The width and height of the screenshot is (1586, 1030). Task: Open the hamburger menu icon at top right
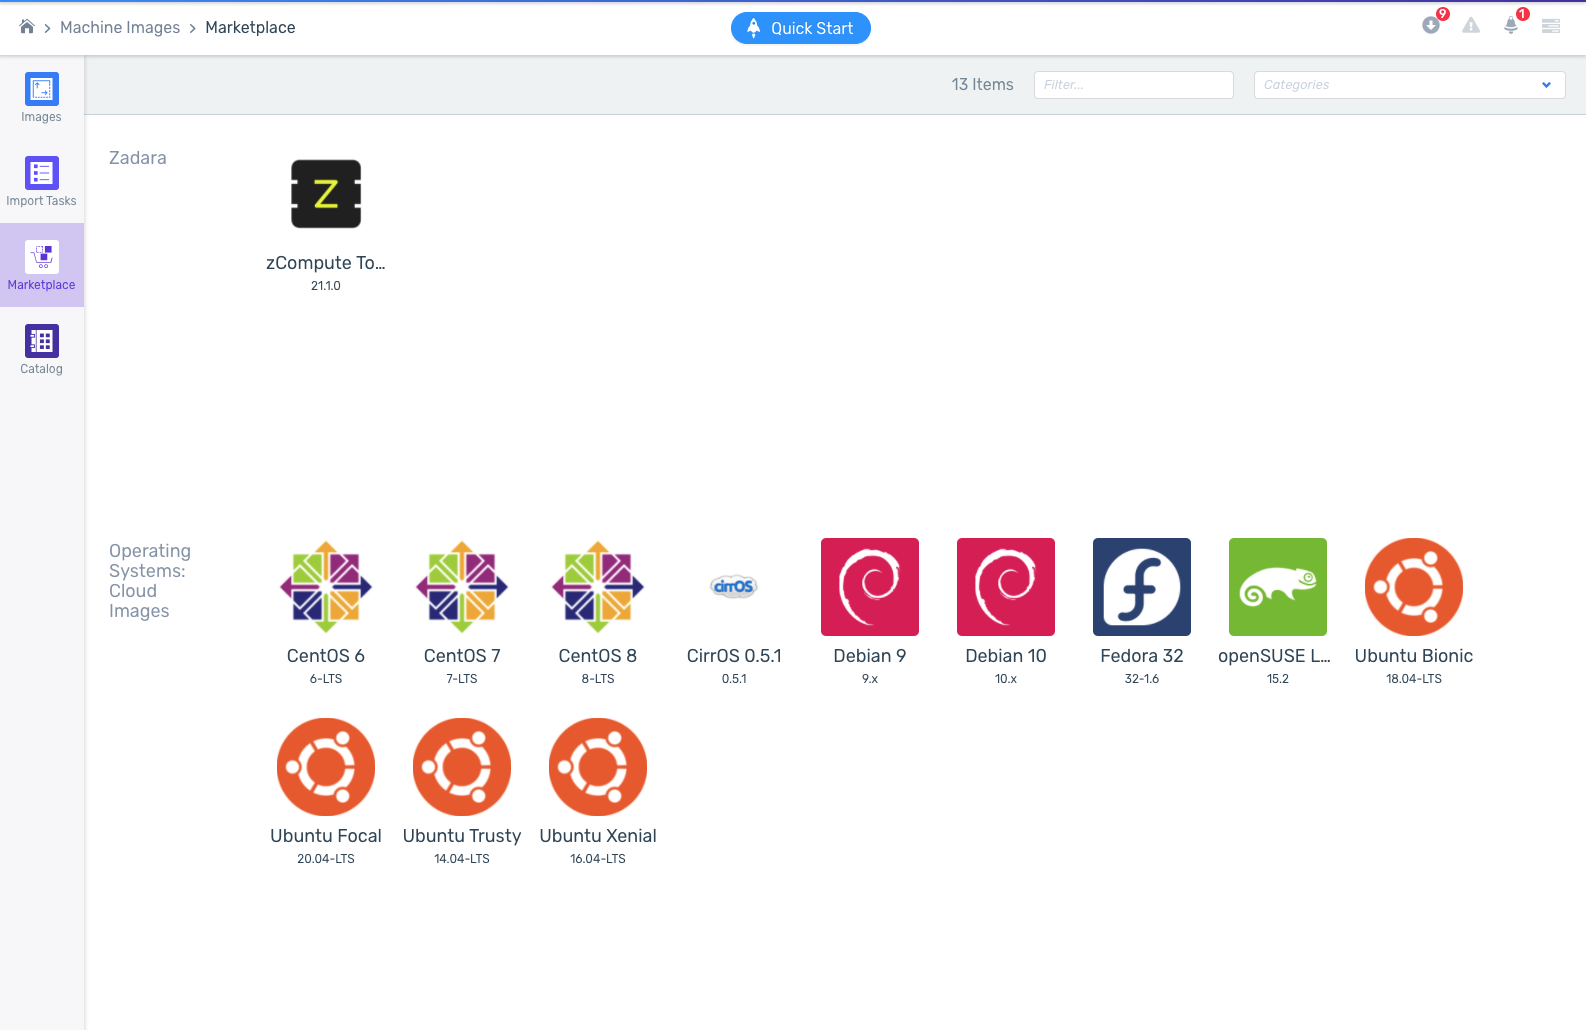pyautogui.click(x=1551, y=27)
